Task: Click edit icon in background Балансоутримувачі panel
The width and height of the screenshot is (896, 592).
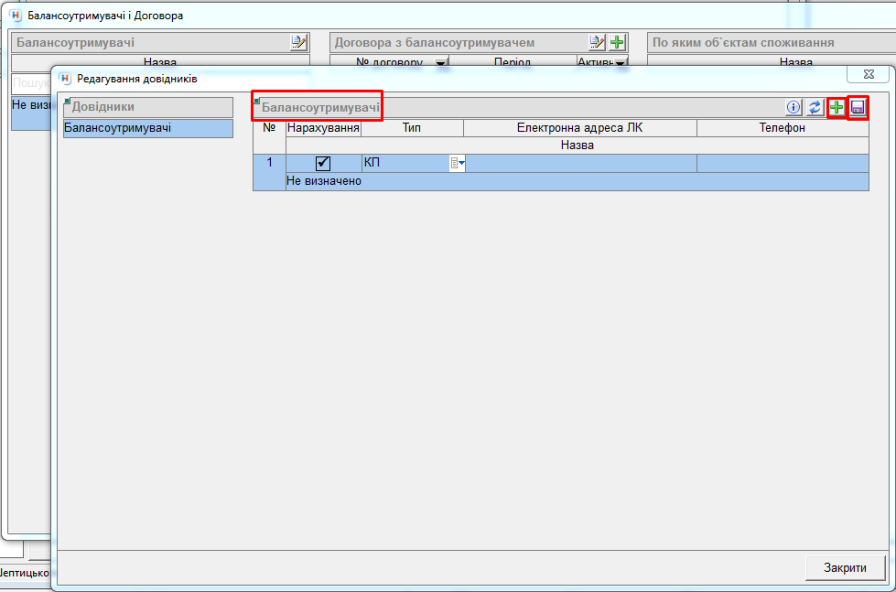Action: coord(299,42)
